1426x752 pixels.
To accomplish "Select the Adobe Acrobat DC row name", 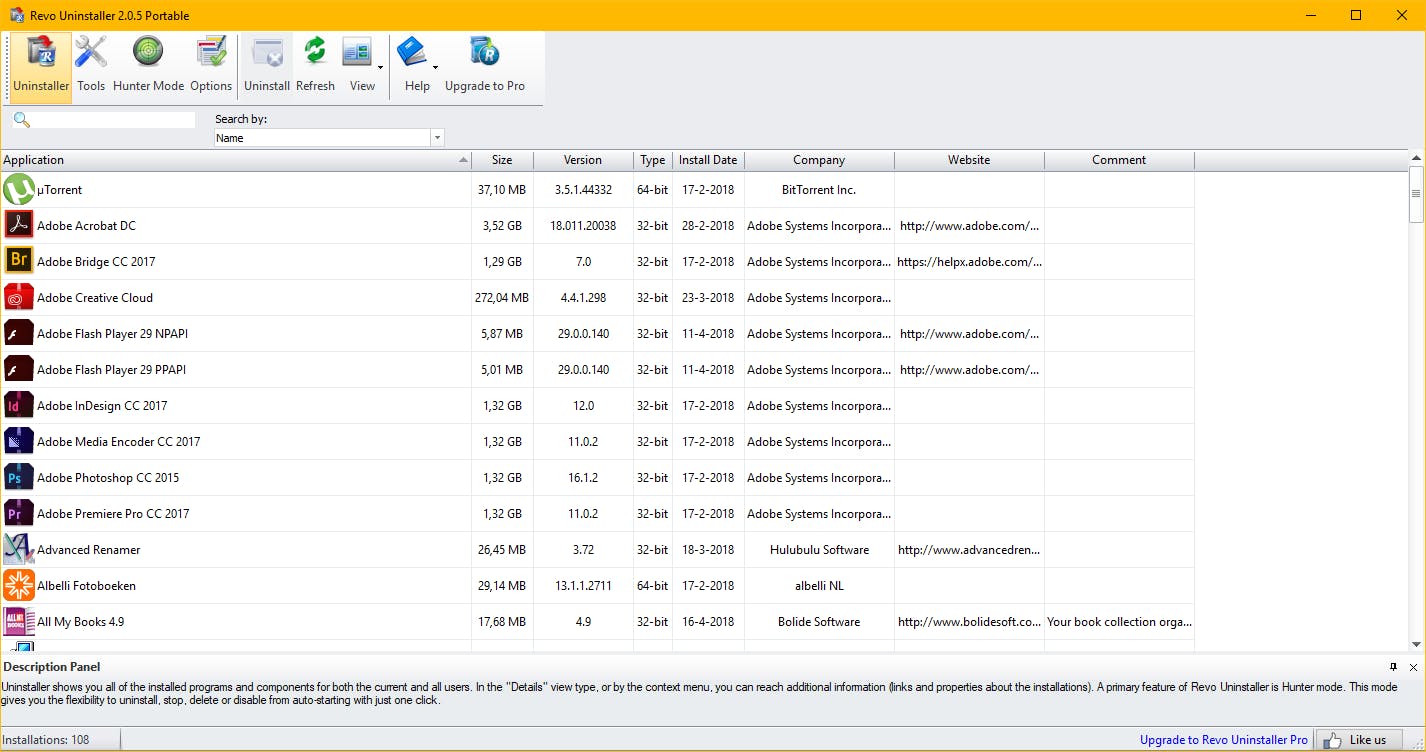I will pyautogui.click(x=86, y=226).
